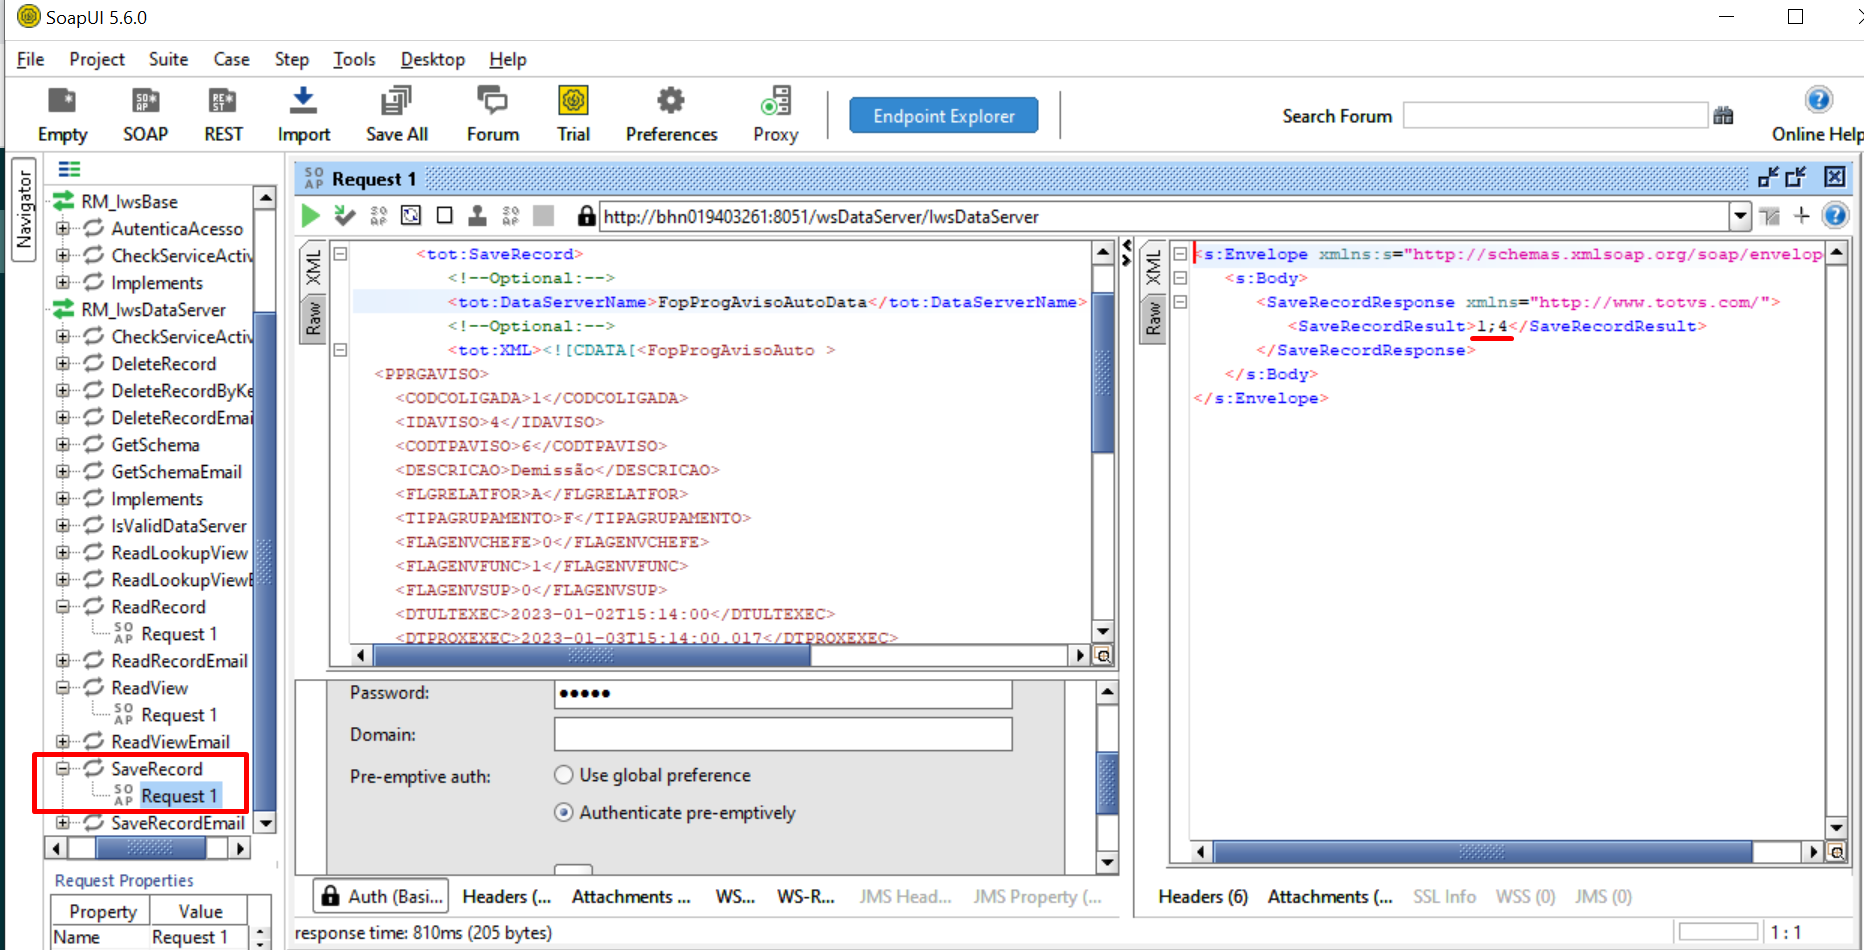1864x950 pixels.
Task: Click the Domain input field
Action: (783, 734)
